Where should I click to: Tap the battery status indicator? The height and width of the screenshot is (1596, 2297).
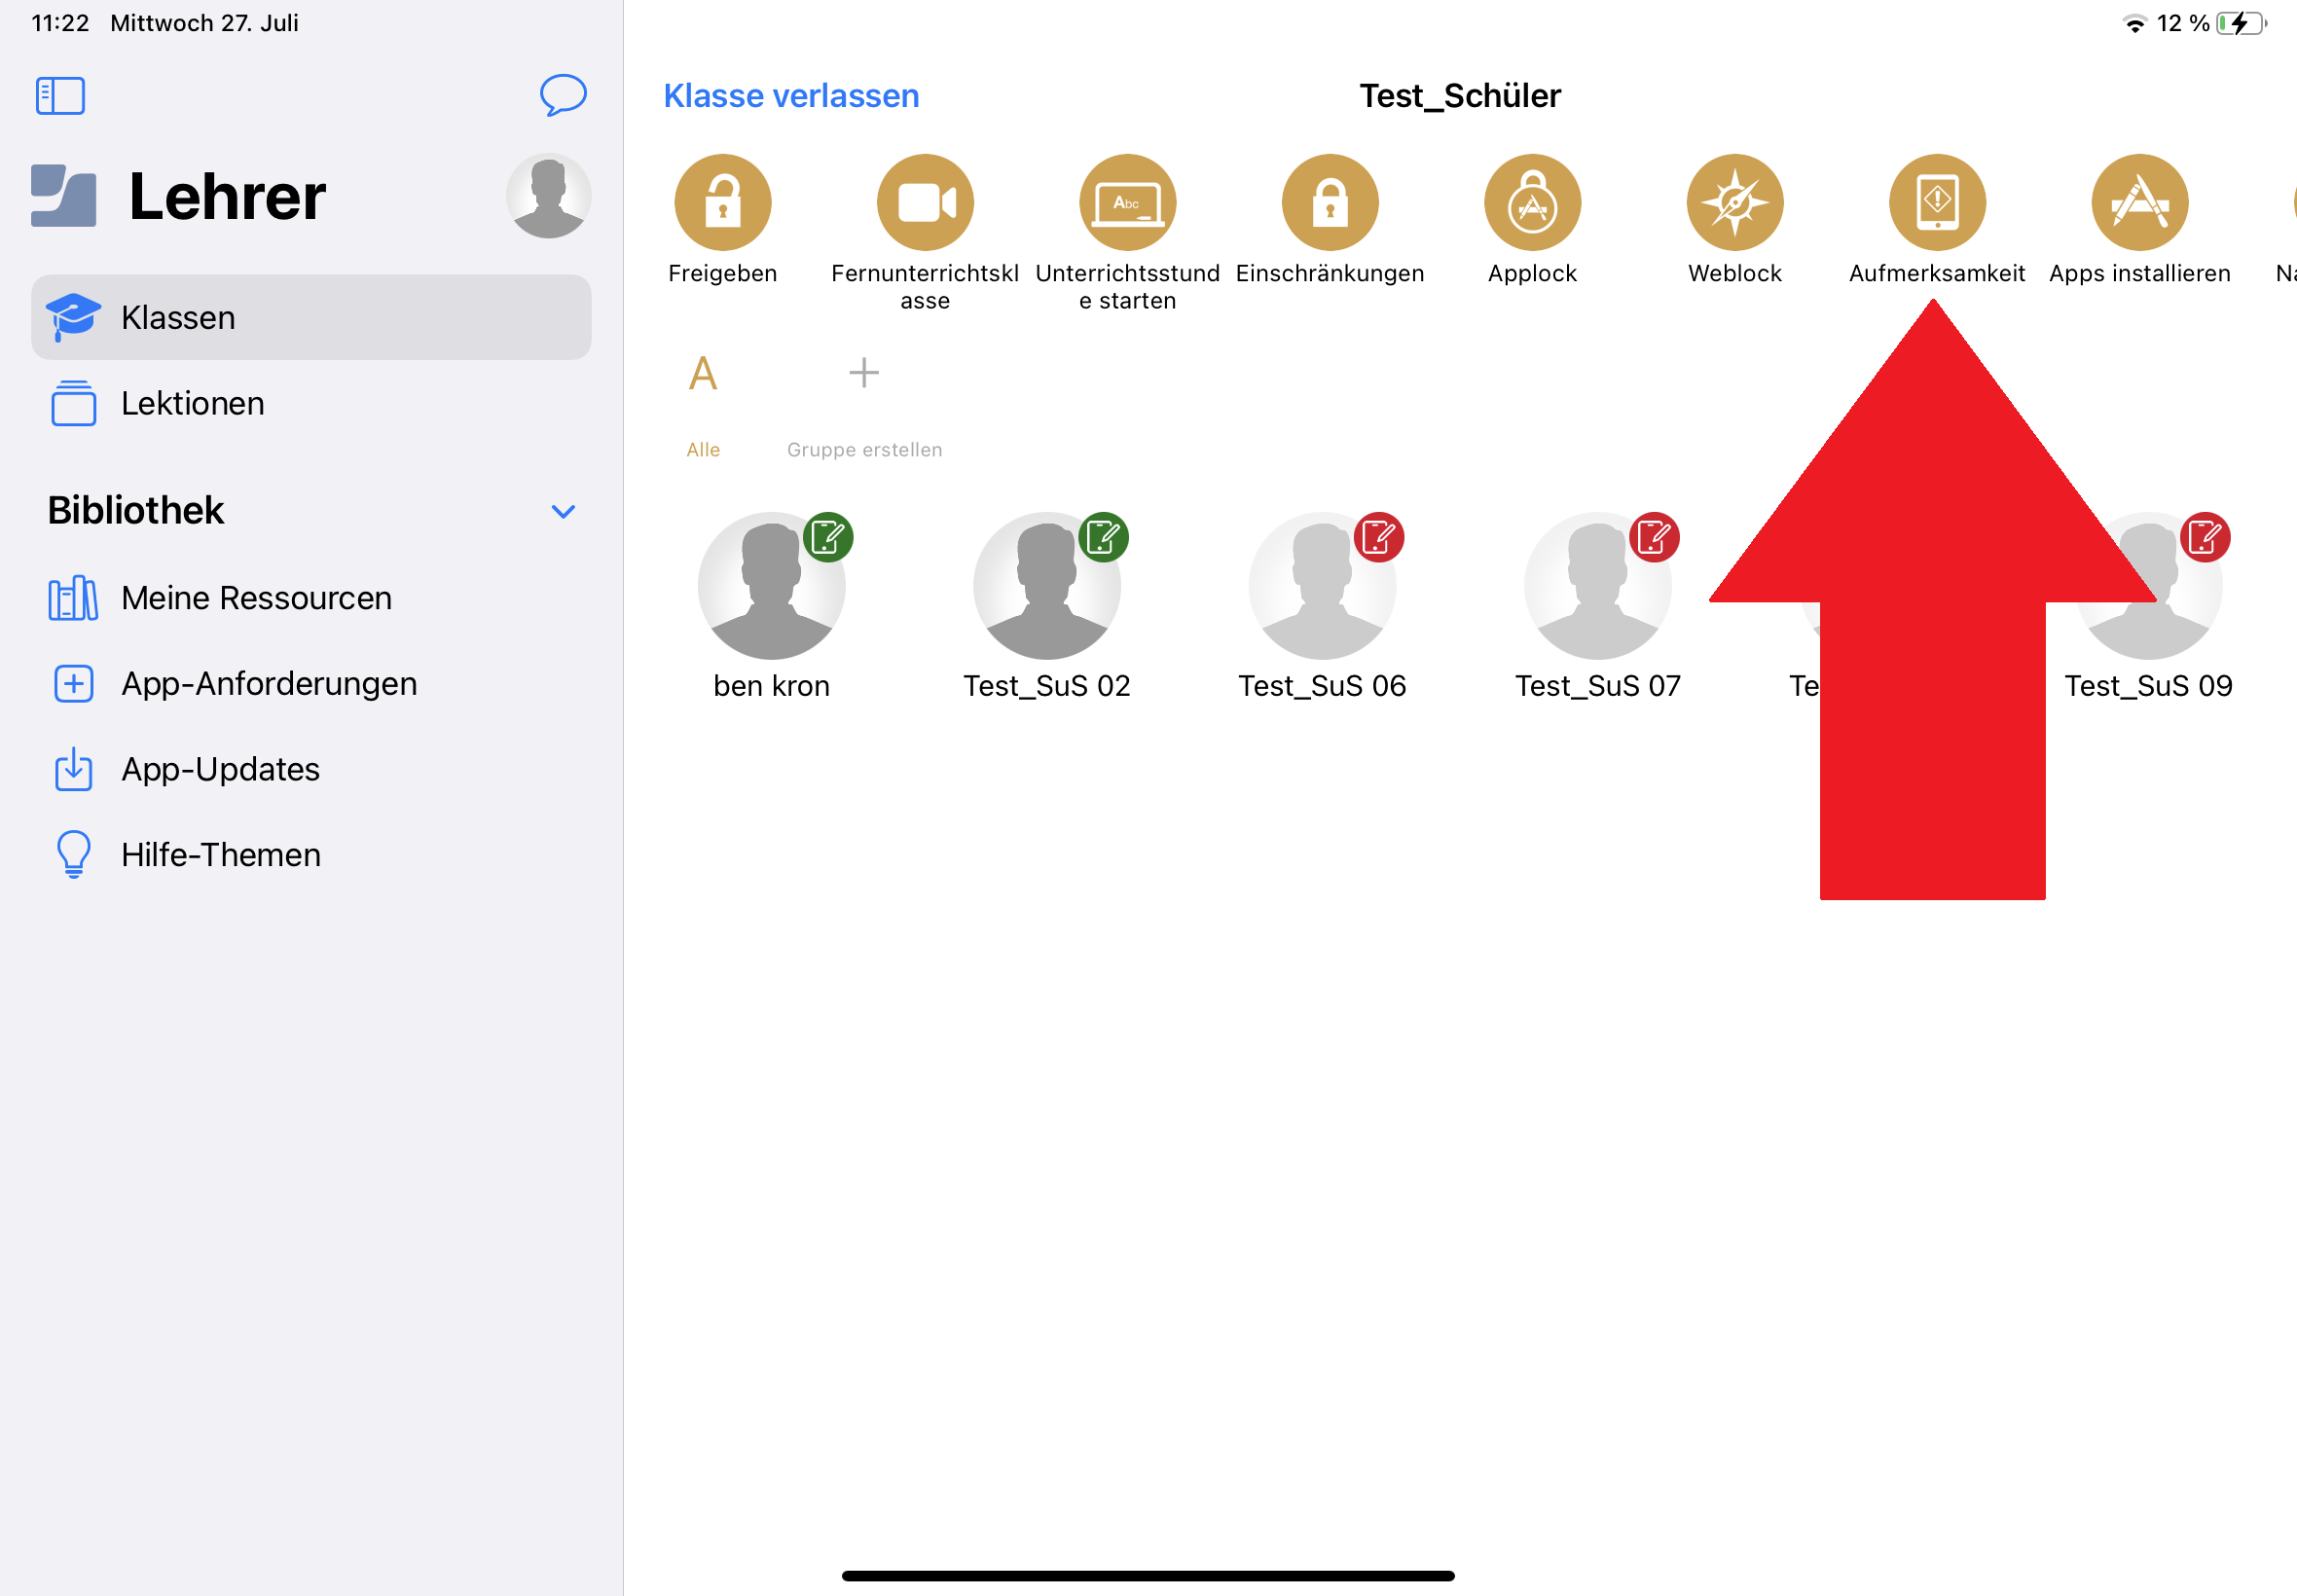pos(2242,23)
